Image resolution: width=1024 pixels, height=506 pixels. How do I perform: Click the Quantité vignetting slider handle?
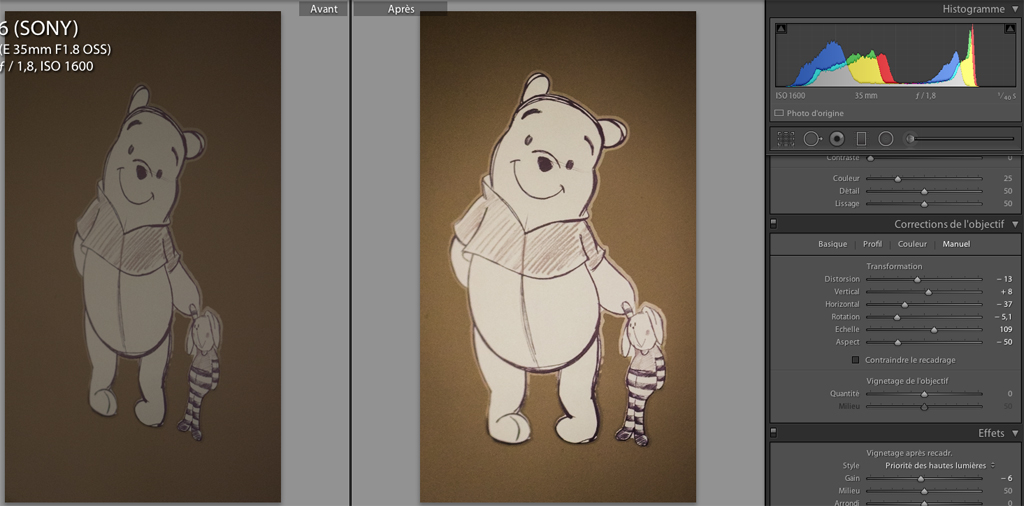coord(924,394)
